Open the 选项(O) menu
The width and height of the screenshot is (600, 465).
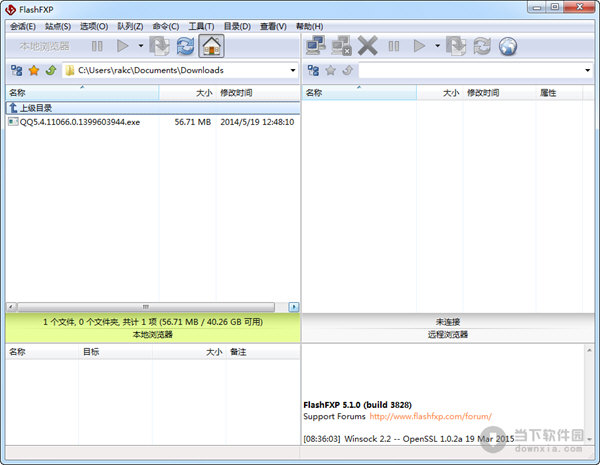[x=94, y=26]
